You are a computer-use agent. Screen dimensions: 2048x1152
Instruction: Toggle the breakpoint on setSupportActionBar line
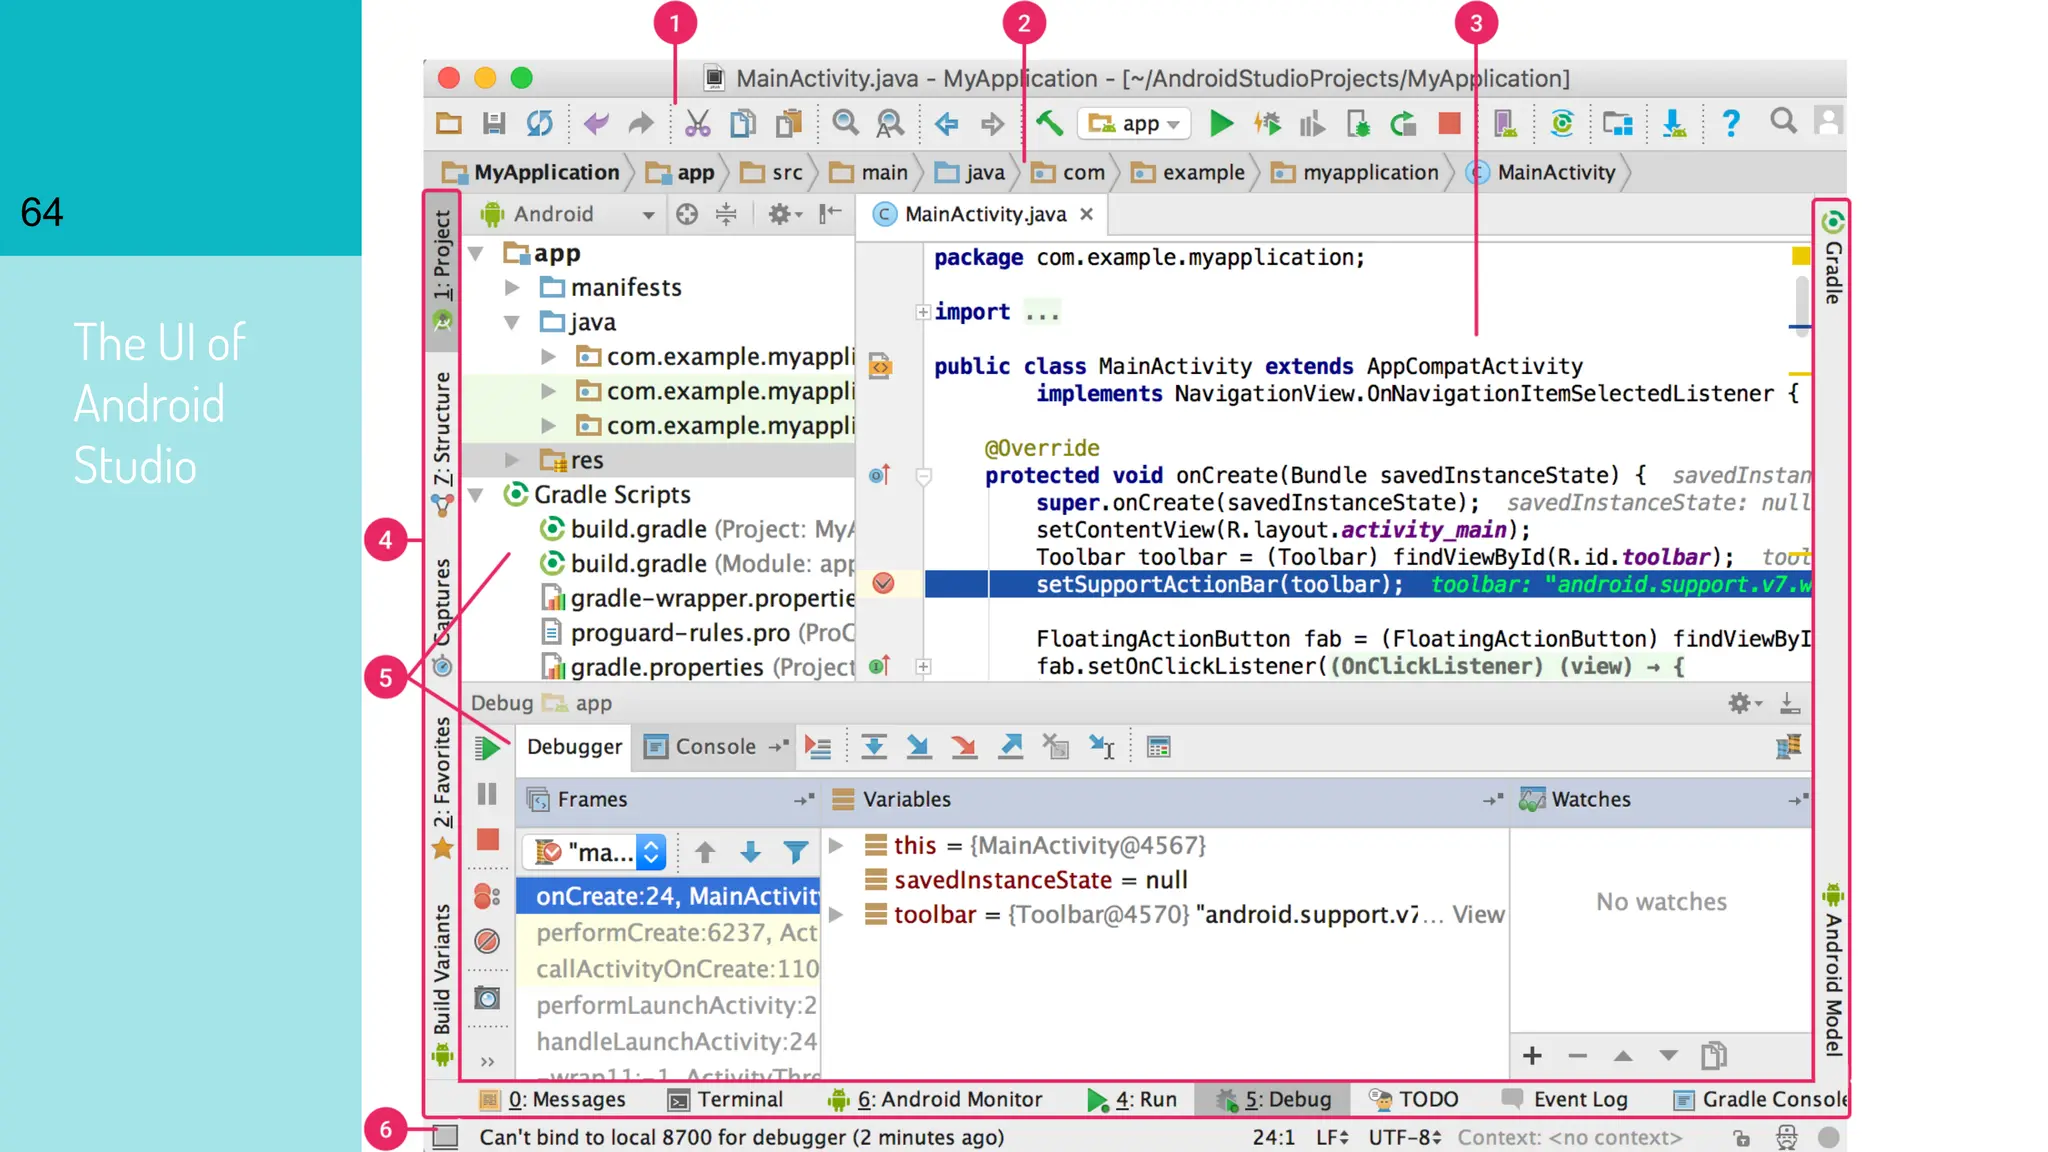point(883,583)
